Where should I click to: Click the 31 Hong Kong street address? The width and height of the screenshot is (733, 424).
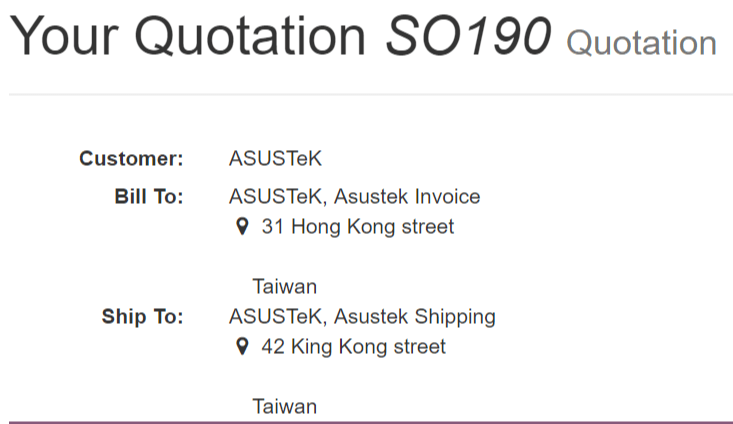tap(358, 227)
